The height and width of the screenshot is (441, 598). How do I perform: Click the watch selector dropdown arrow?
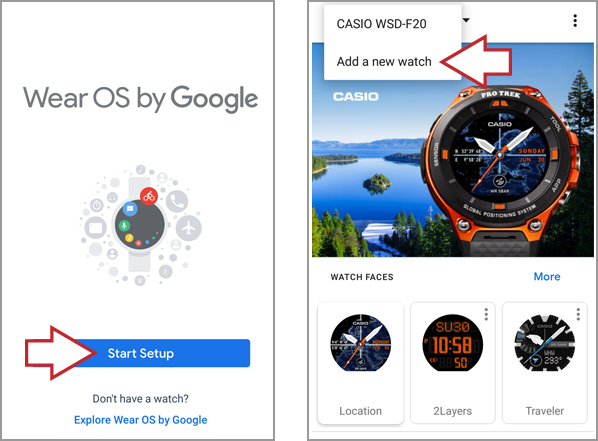pos(466,20)
